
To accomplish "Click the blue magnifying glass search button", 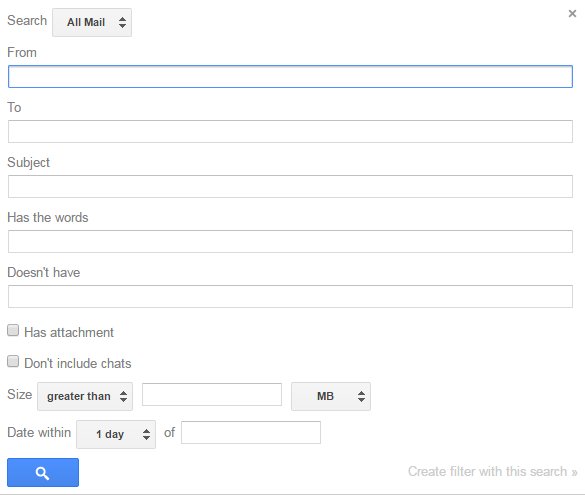I will click(x=43, y=472).
